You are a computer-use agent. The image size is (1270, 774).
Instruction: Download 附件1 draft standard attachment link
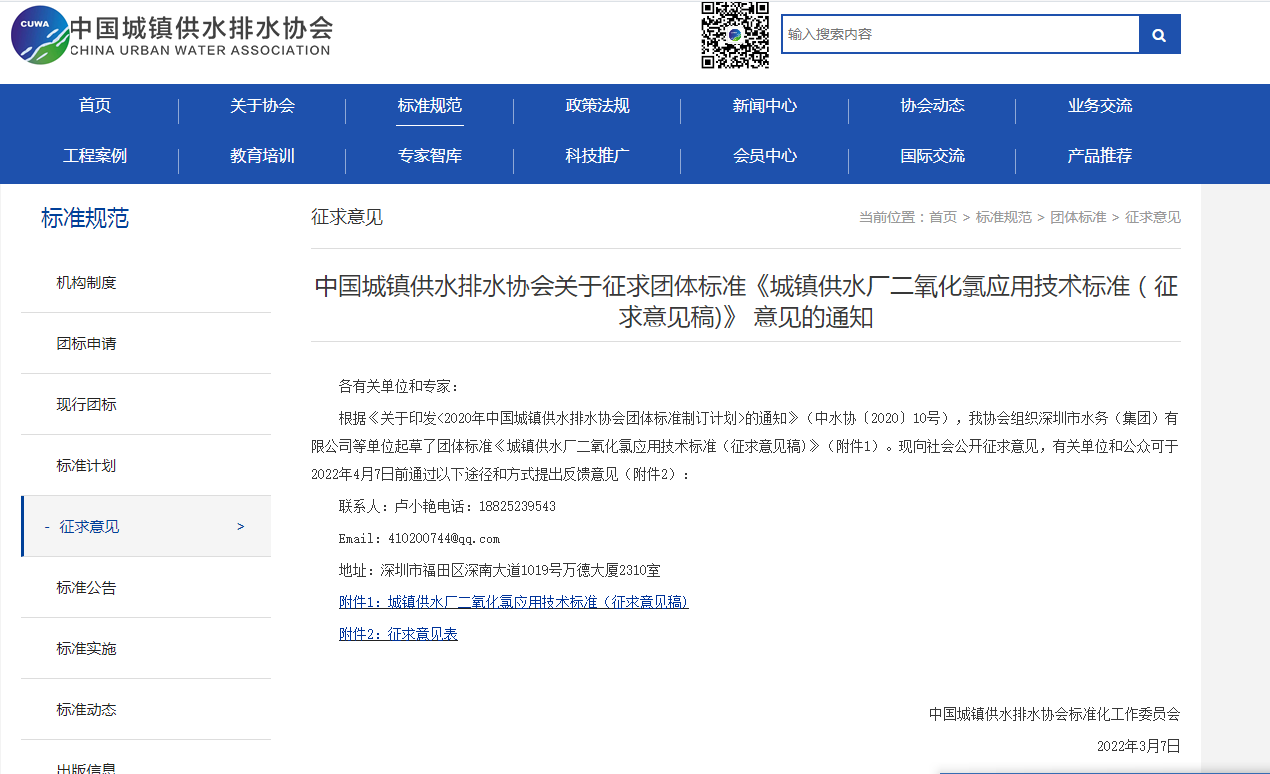[x=513, y=602]
